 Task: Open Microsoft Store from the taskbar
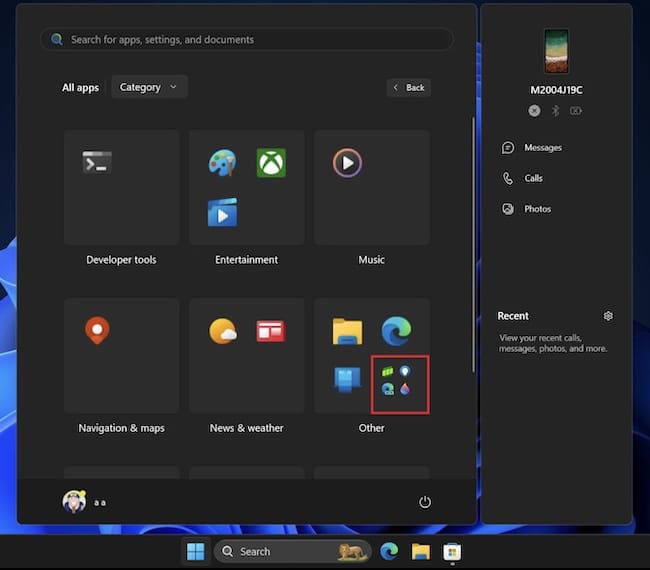452,551
